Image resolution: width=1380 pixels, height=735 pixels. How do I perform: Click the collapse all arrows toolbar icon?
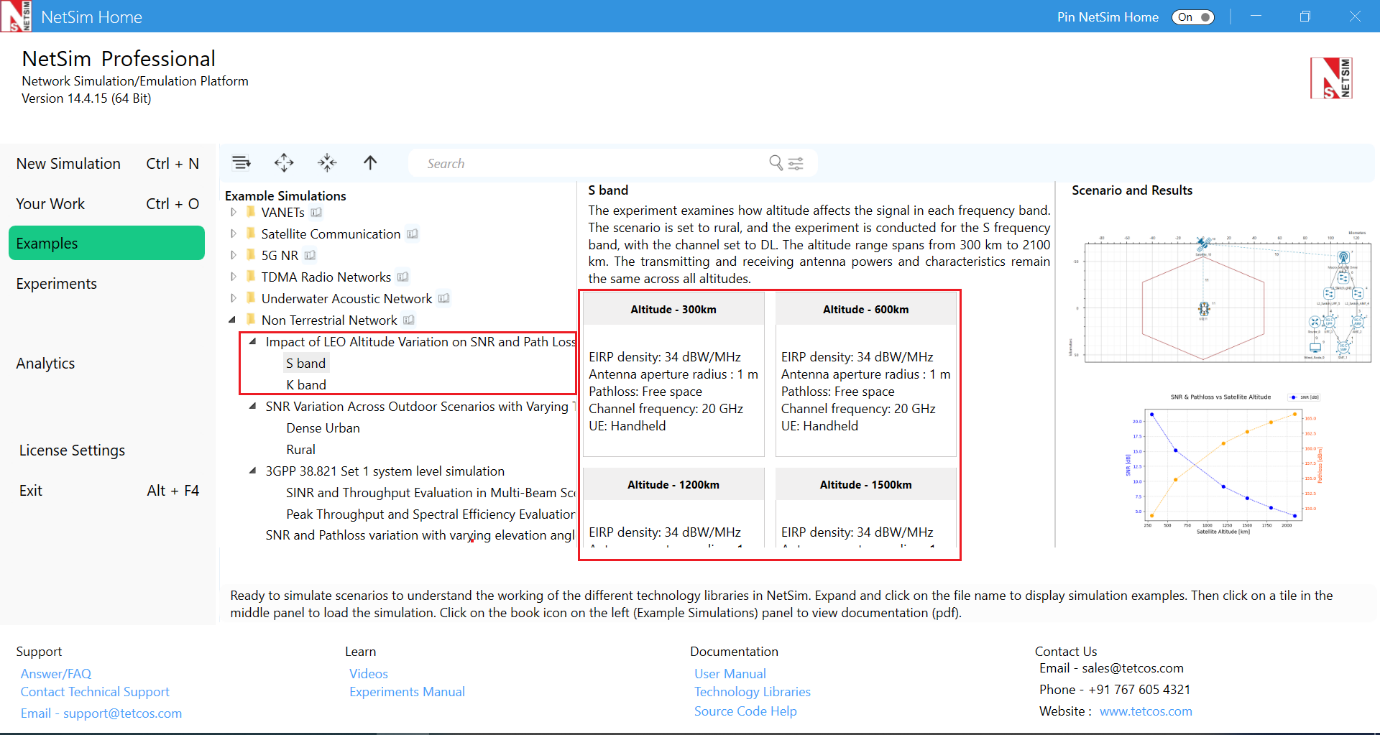(x=327, y=163)
